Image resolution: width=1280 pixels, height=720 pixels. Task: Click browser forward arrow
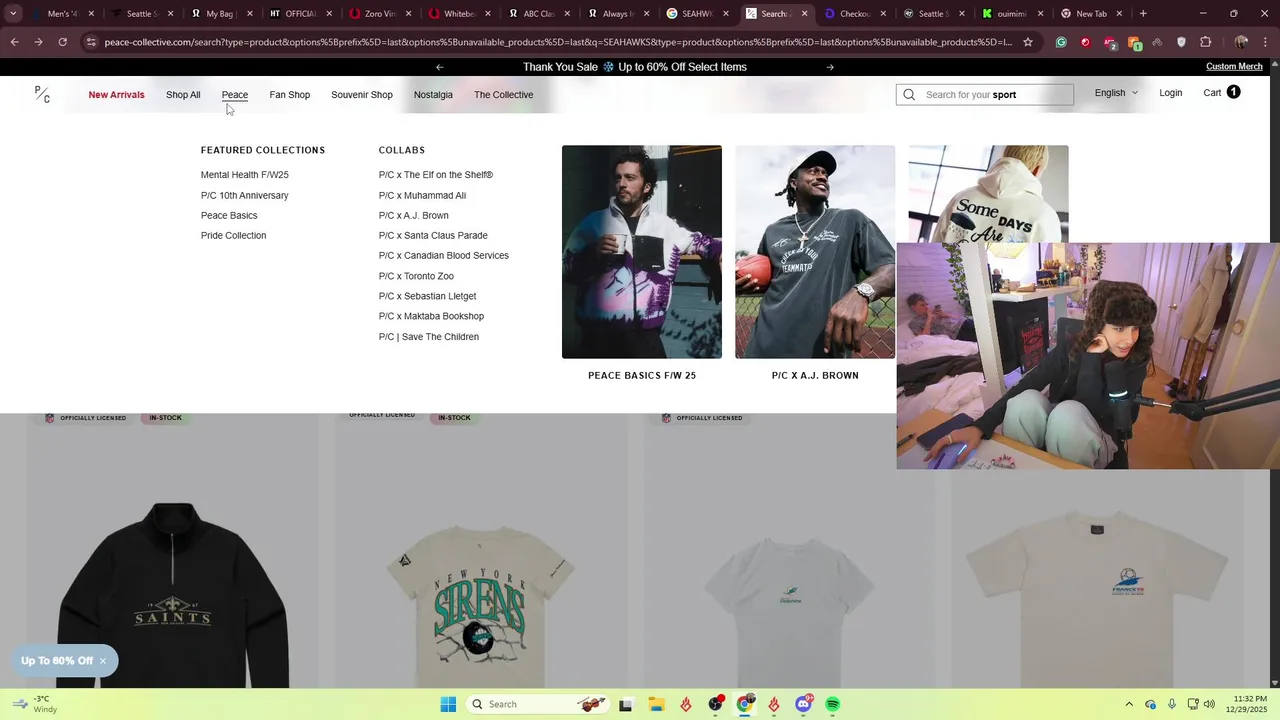tap(38, 42)
